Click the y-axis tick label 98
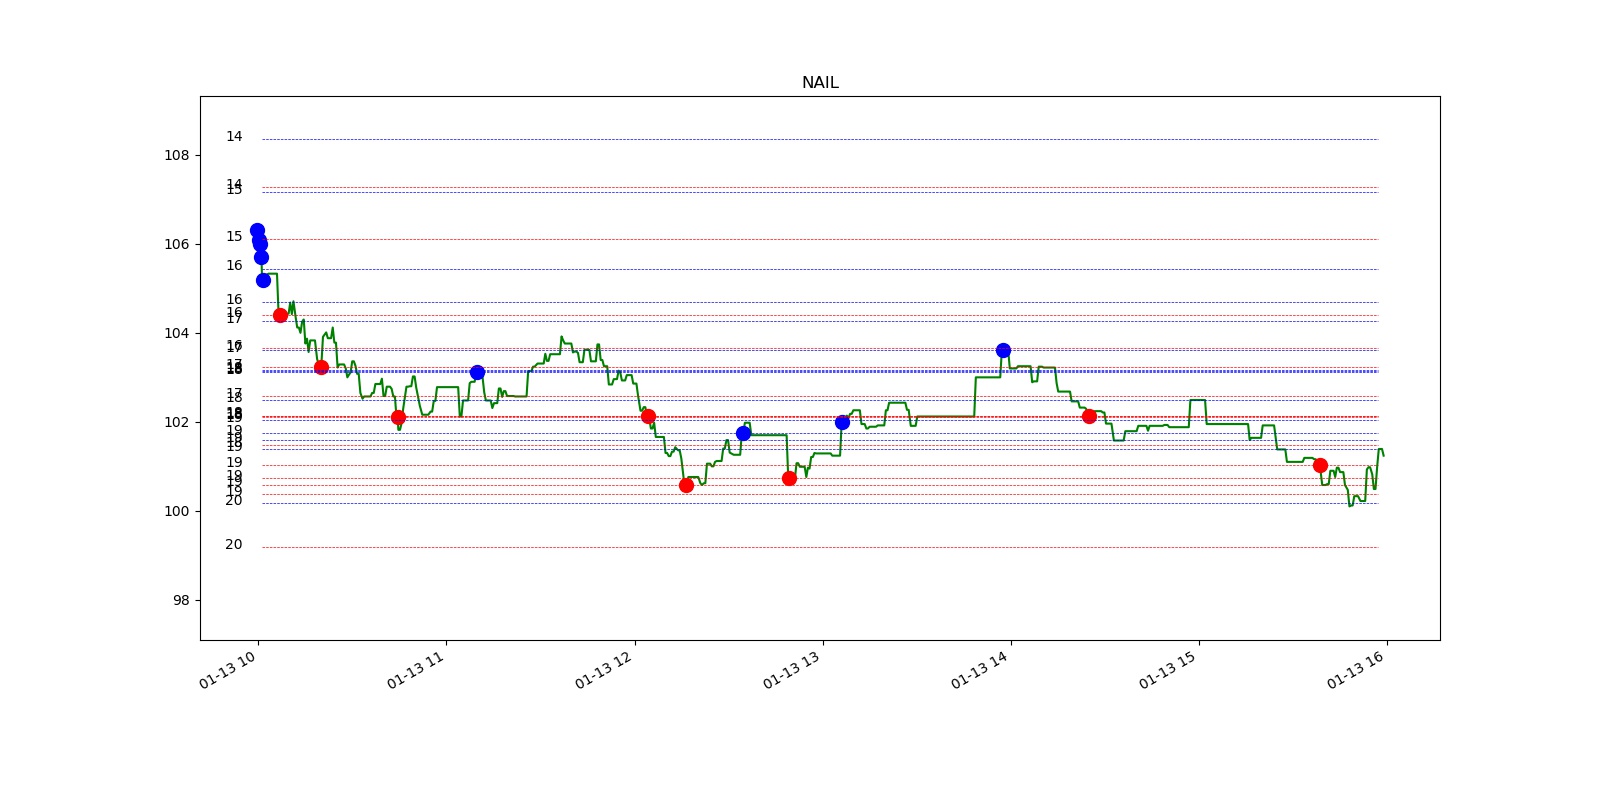This screenshot has height=800, width=1600. [180, 600]
